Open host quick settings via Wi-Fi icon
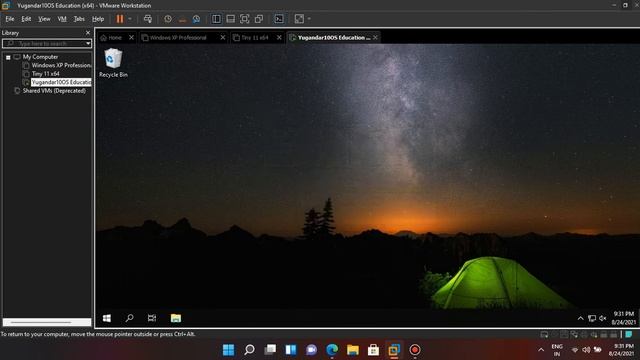Screen dimensions: 640x360 click(x=575, y=350)
